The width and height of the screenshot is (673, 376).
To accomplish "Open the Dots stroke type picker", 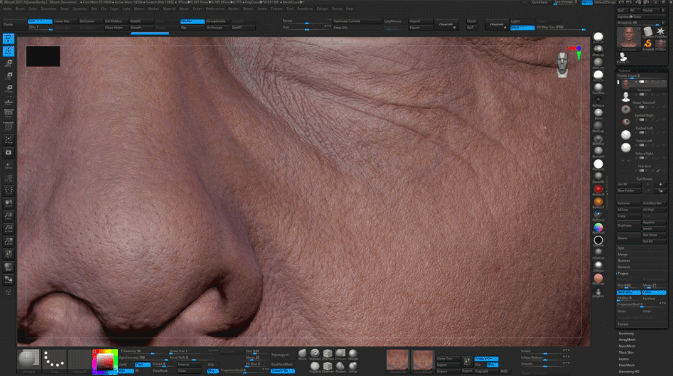I will click(54, 360).
